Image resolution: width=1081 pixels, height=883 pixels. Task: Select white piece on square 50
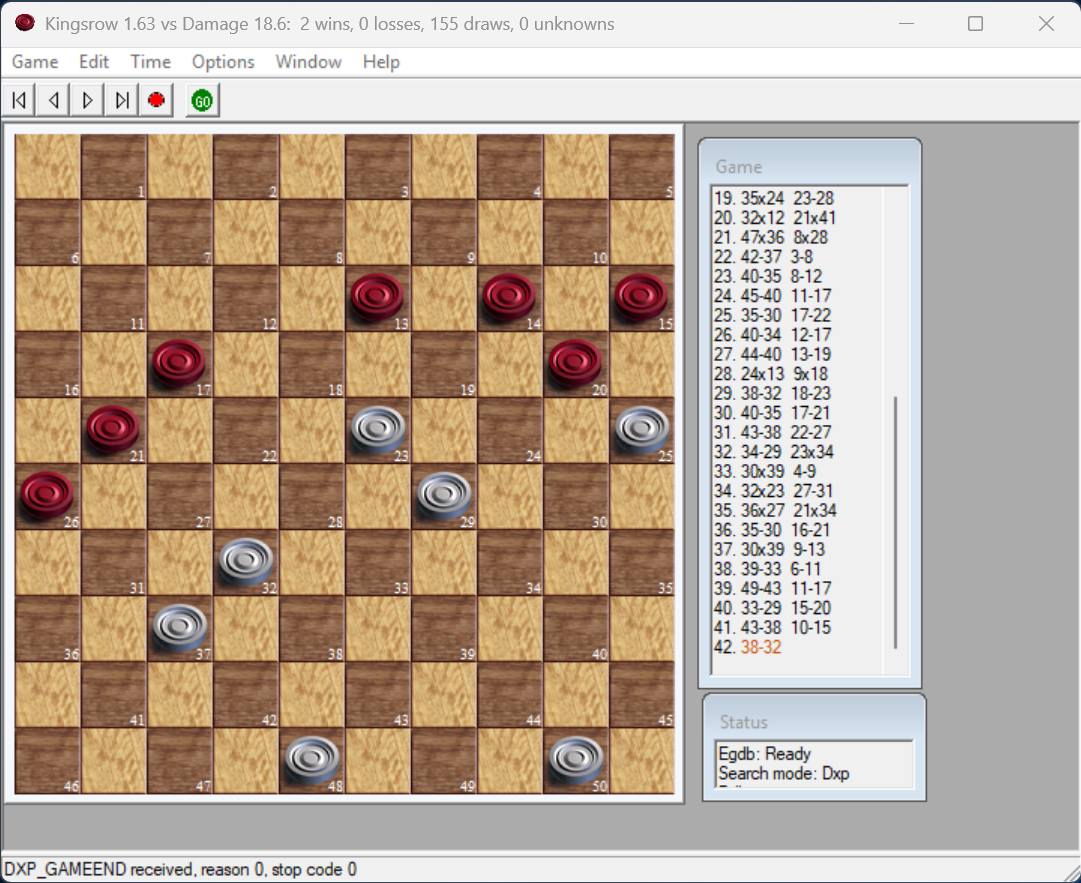576,760
